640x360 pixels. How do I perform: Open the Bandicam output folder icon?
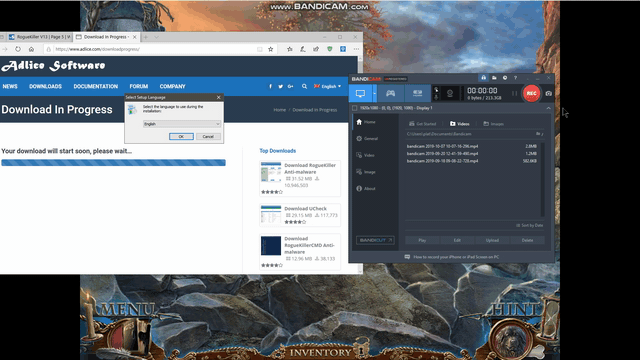pos(494,78)
